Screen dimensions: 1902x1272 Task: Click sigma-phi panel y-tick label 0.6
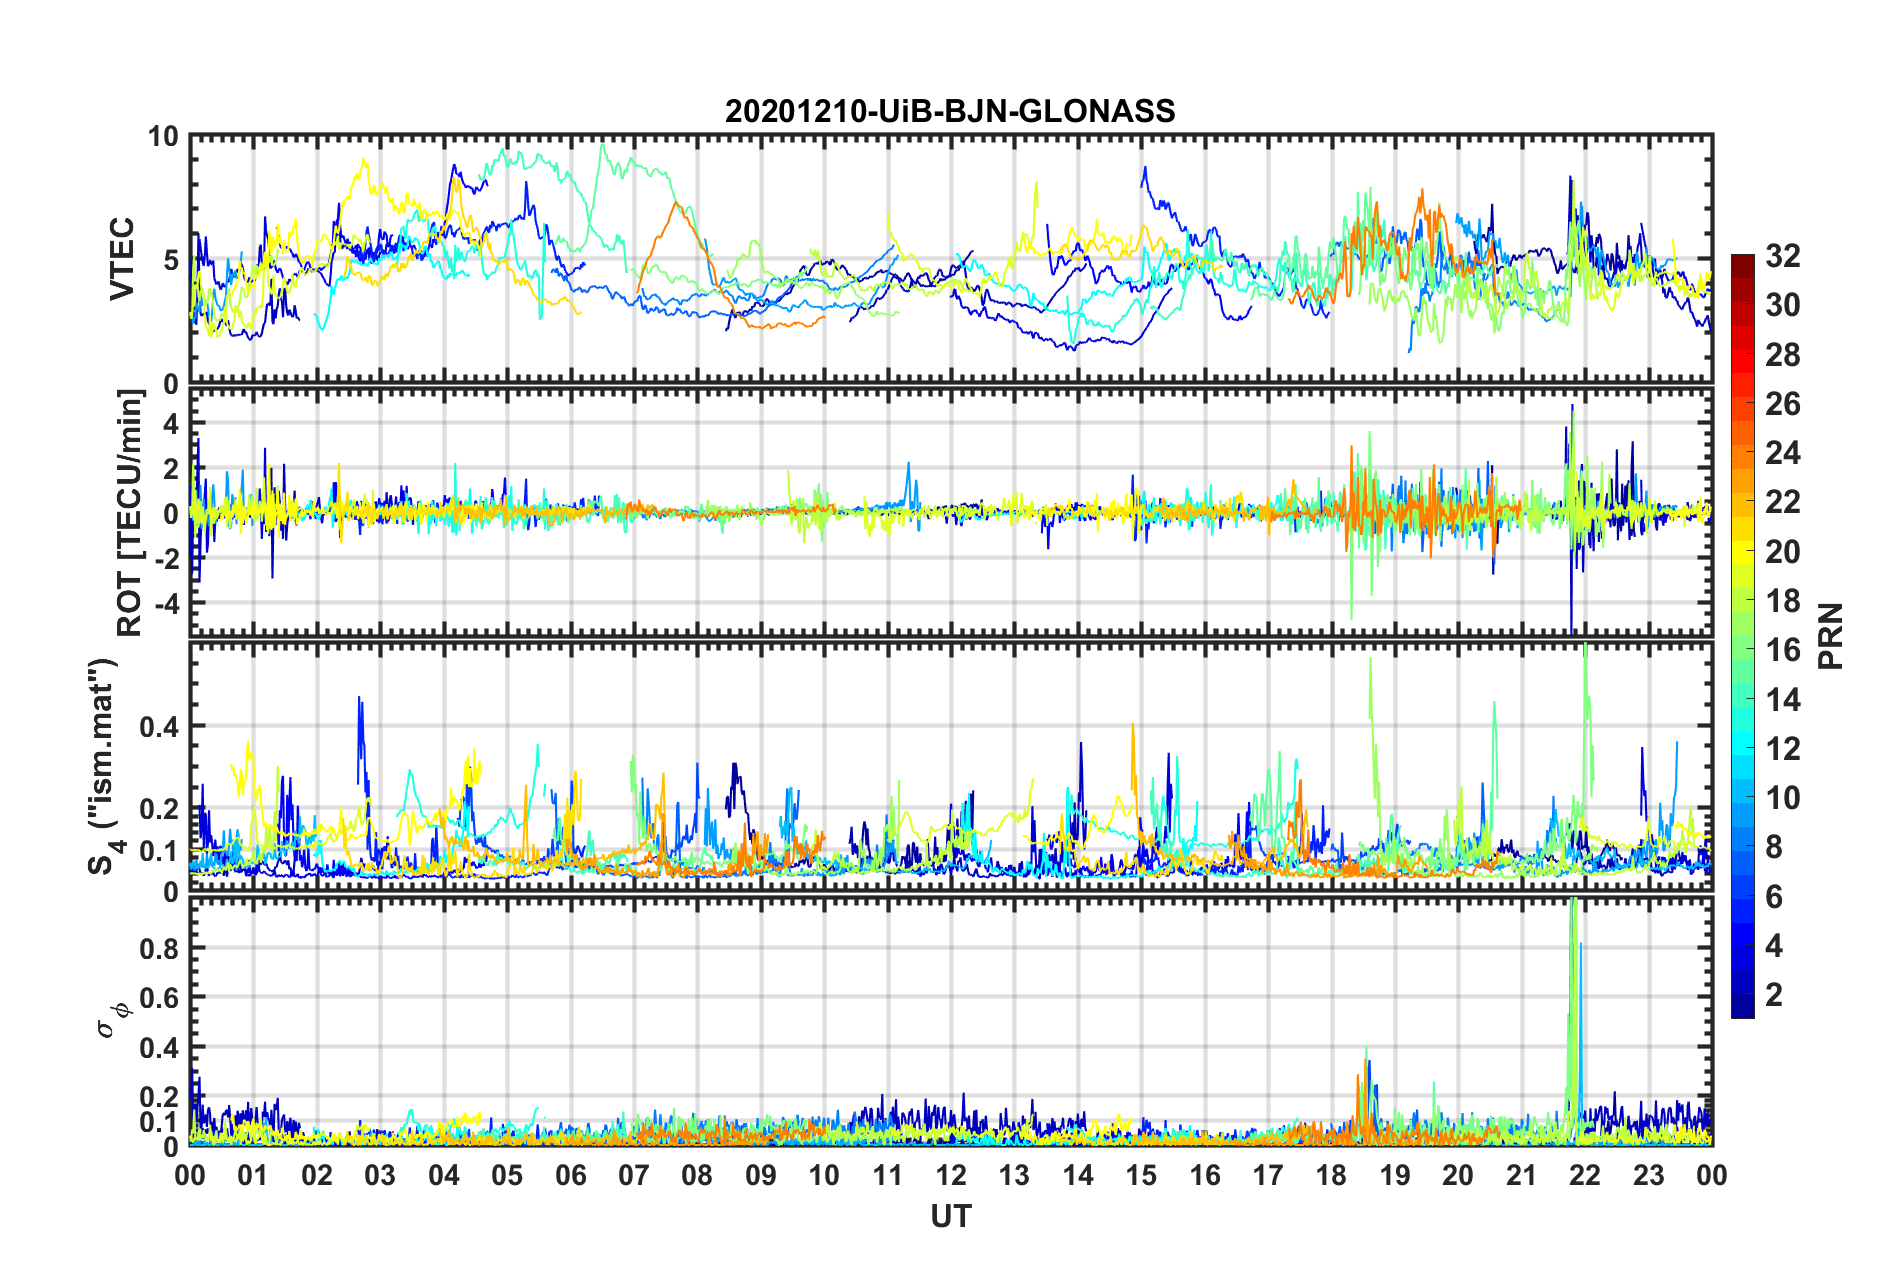[x=160, y=998]
